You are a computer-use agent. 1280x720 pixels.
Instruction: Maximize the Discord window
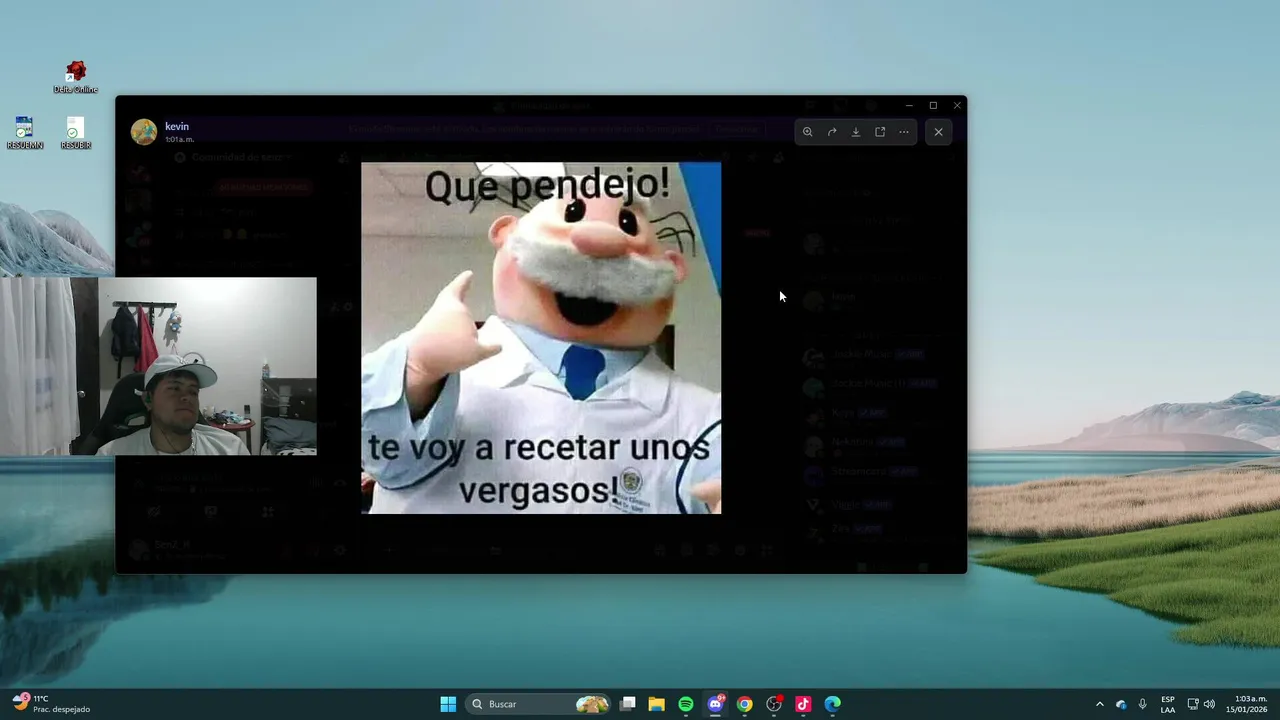point(933,105)
